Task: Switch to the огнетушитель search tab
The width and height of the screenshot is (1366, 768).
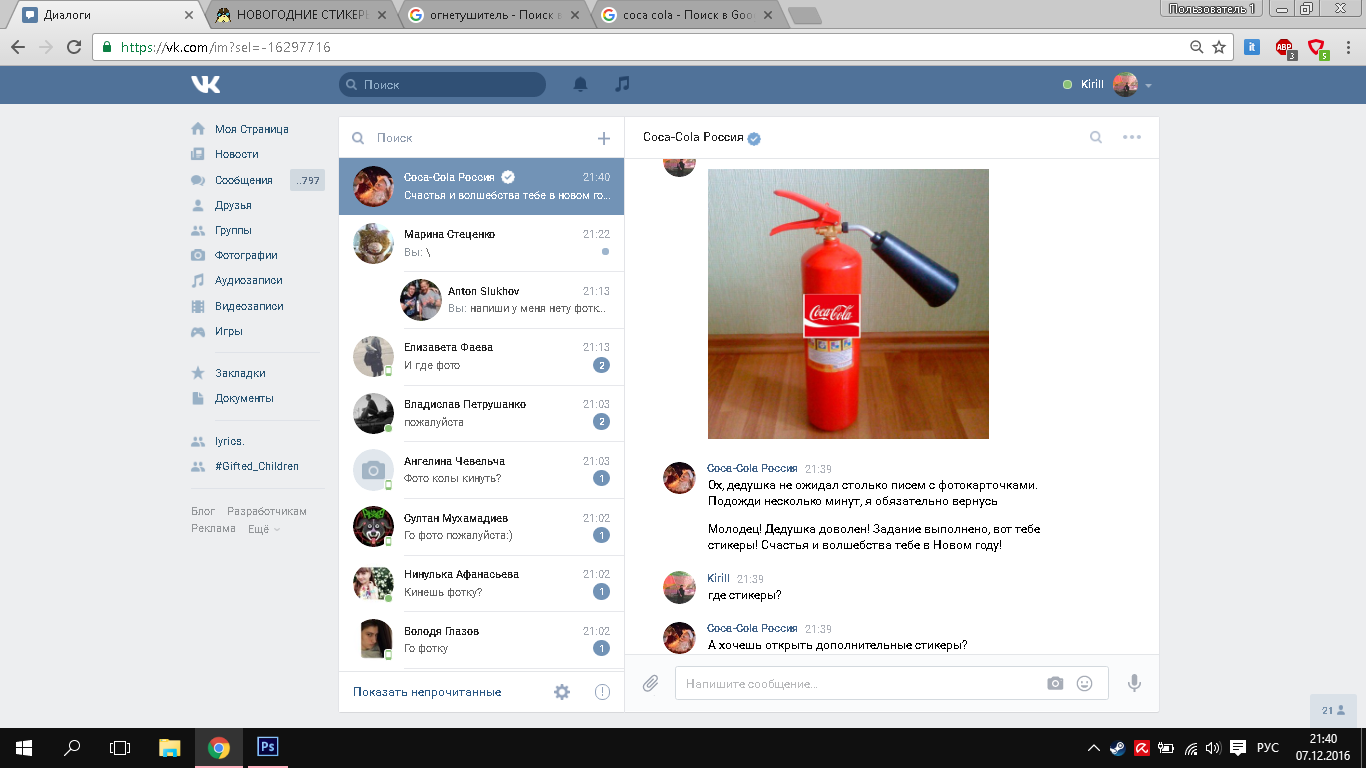Action: (x=493, y=16)
